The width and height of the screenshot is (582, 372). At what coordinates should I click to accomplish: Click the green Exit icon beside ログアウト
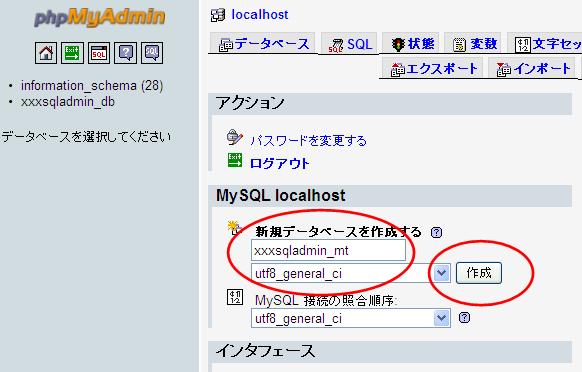[235, 160]
